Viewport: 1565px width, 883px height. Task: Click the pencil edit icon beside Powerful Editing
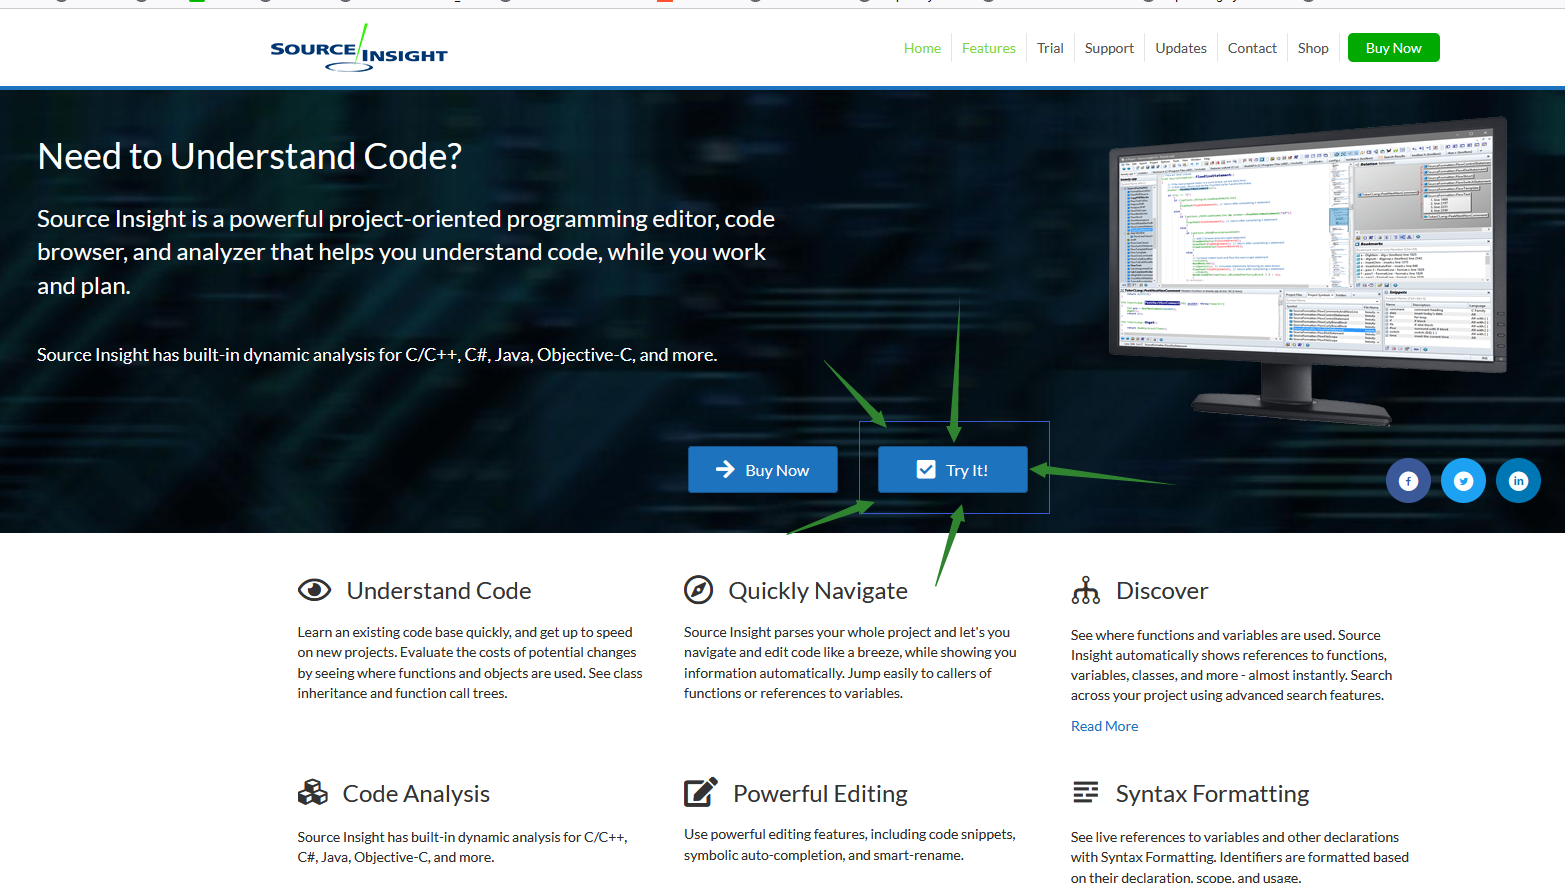click(700, 792)
